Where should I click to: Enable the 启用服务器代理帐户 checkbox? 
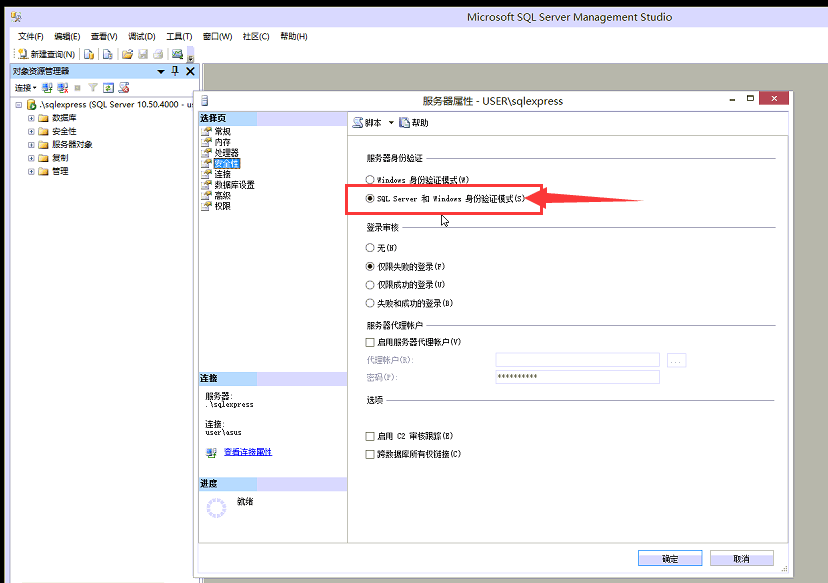tap(370, 342)
